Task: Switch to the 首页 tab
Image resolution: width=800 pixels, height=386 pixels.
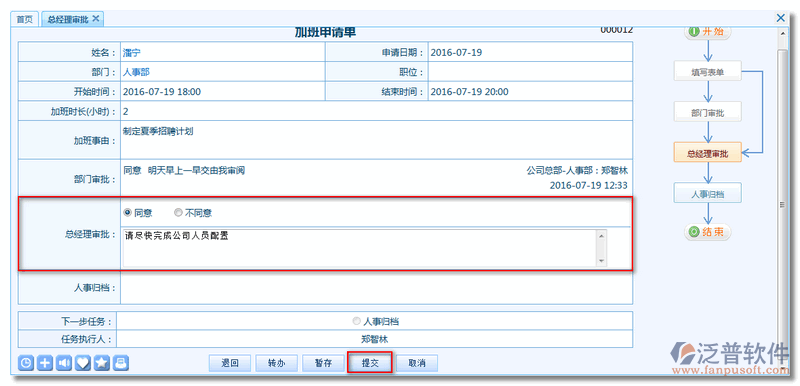Action: pos(24,19)
